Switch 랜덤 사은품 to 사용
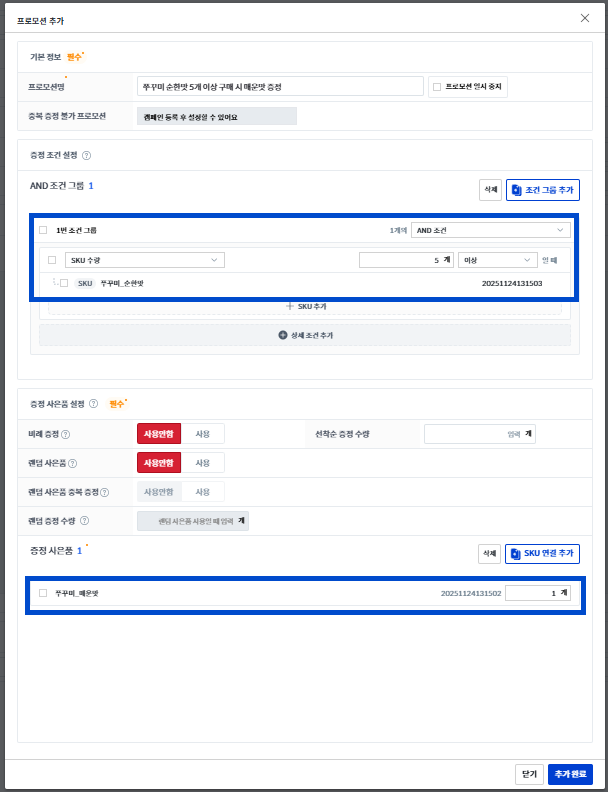 point(203,463)
